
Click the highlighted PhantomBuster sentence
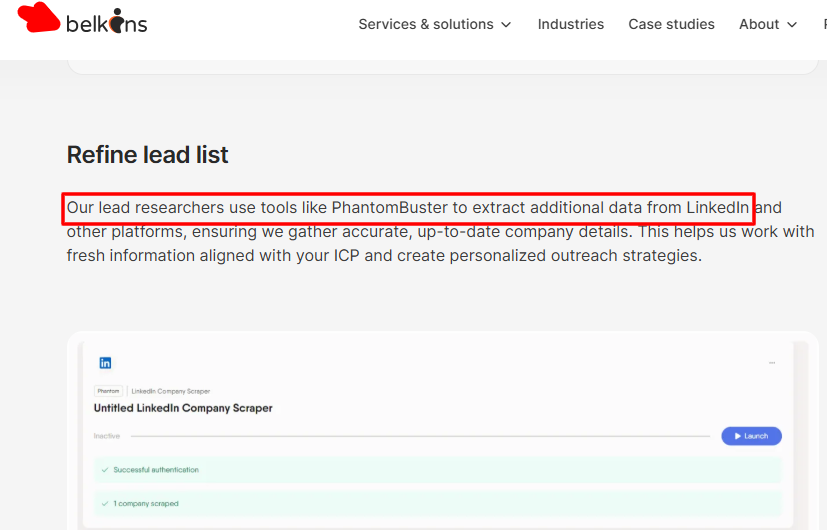(408, 208)
